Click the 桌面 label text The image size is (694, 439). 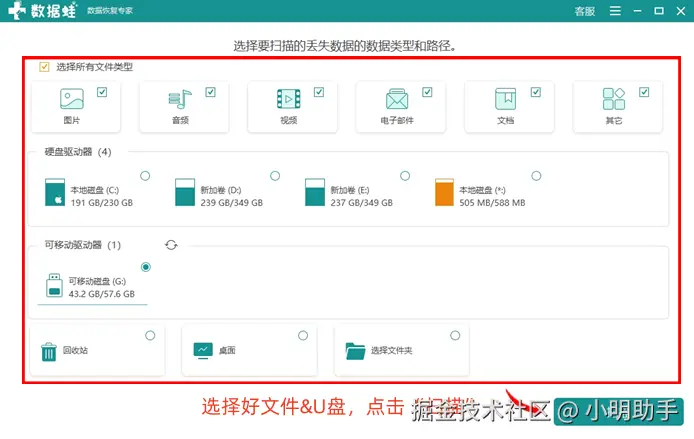(227, 350)
